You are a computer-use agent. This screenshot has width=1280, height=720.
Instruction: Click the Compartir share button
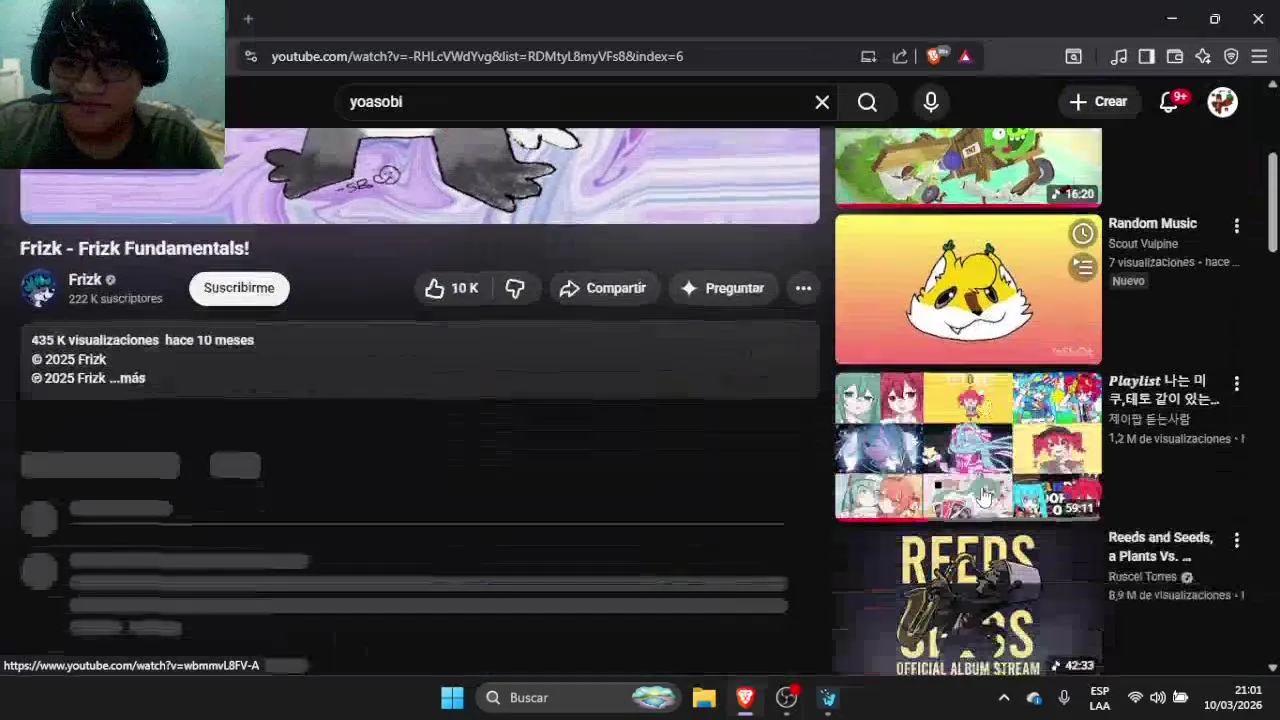point(603,288)
